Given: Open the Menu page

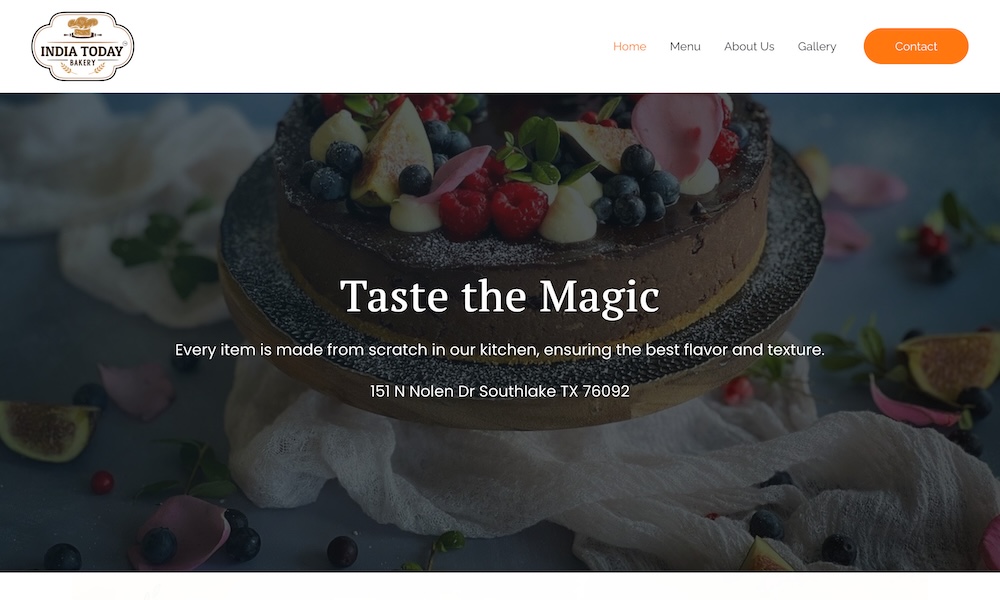Looking at the screenshot, I should [685, 47].
